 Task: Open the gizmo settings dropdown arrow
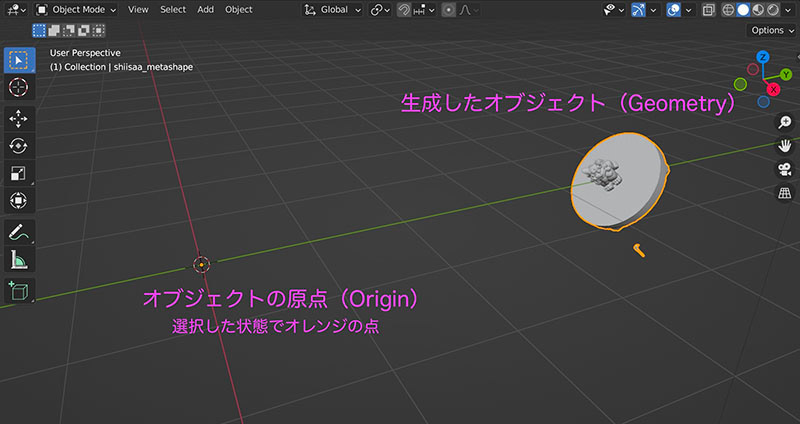(653, 10)
